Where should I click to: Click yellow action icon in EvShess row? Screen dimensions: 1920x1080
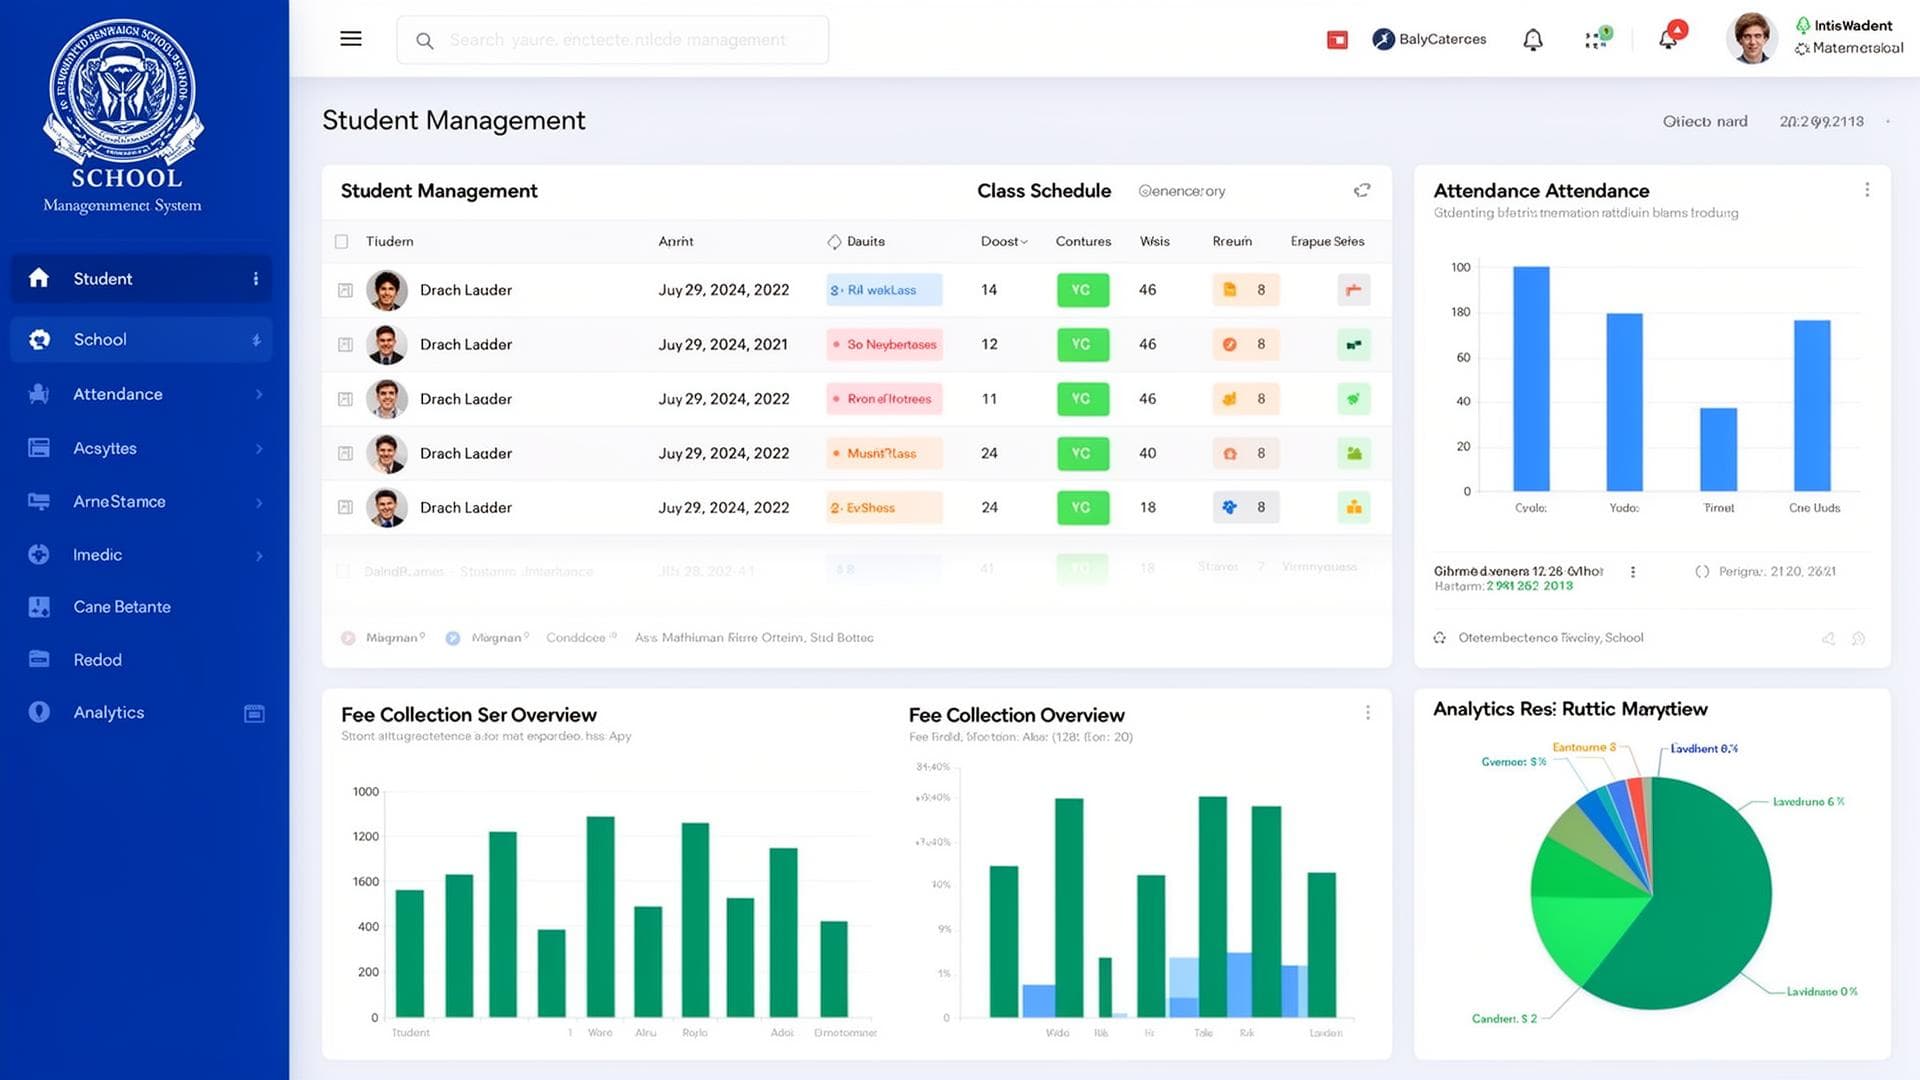click(1354, 508)
